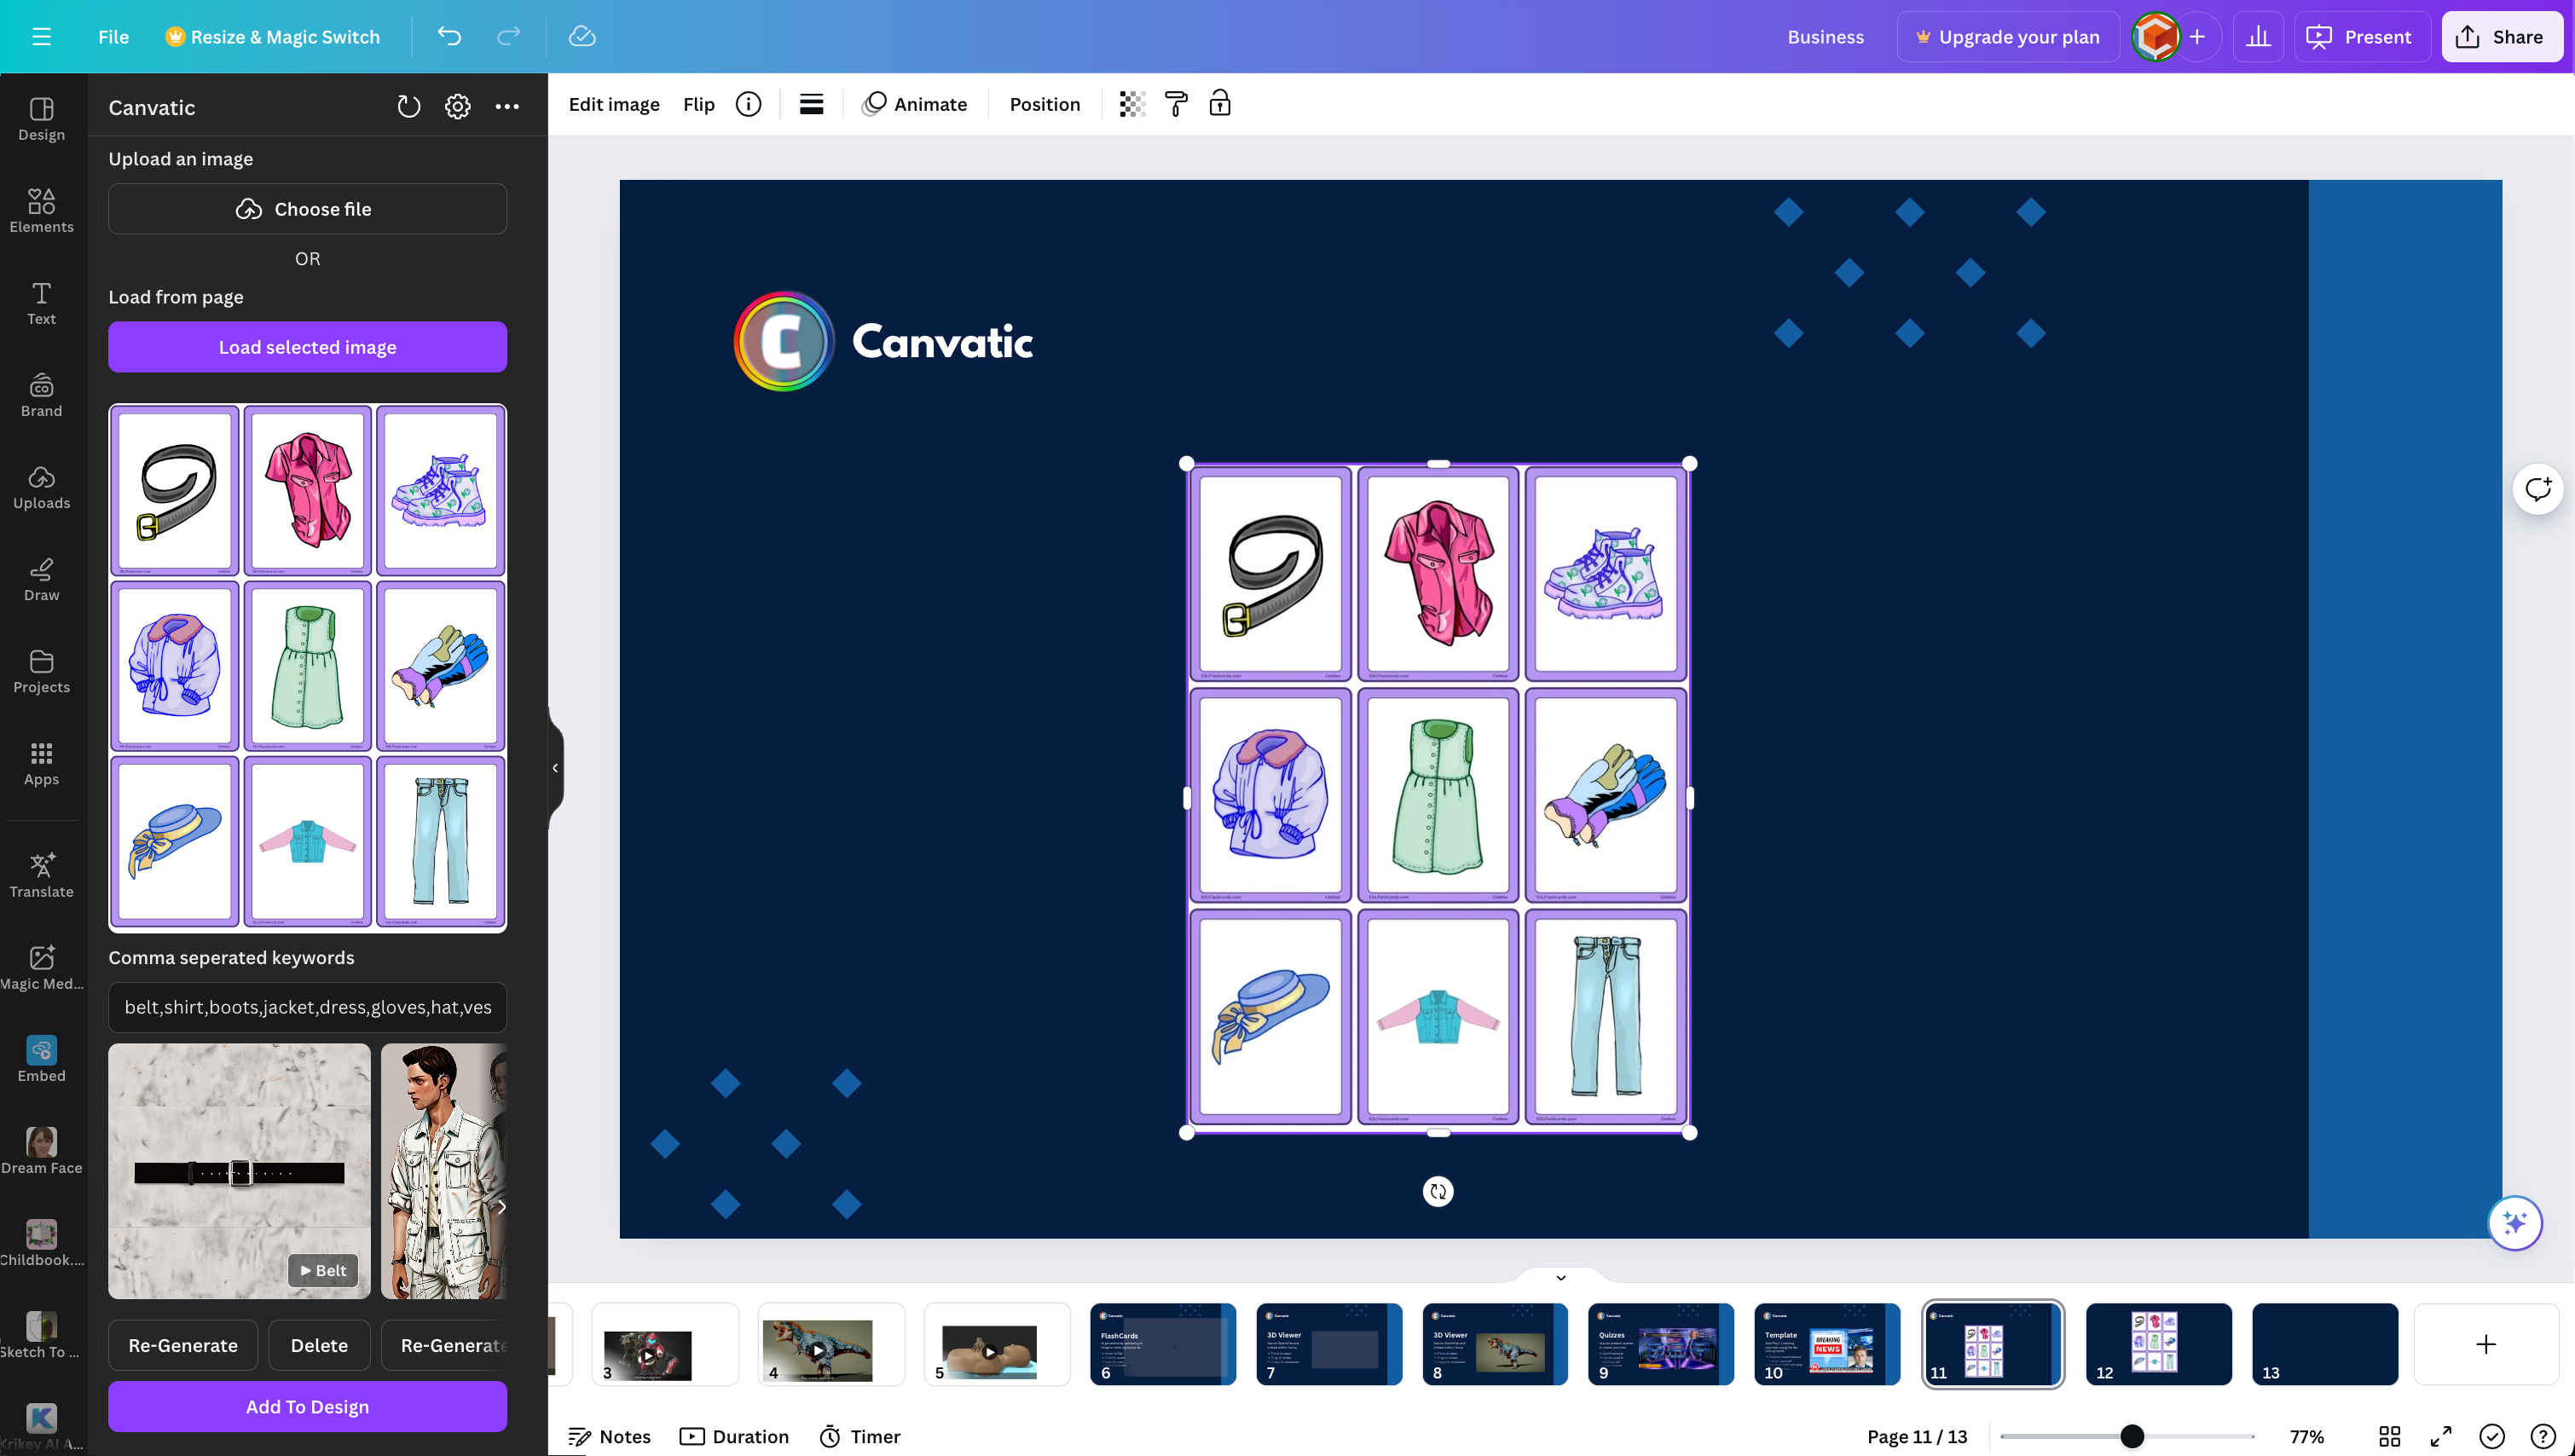This screenshot has width=2575, height=1456.
Task: Collapse the left side panel
Action: pos(555,768)
